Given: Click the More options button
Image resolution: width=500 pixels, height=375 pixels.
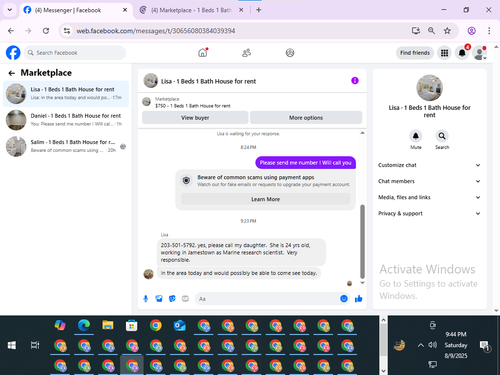Looking at the screenshot, I should coord(306,118).
